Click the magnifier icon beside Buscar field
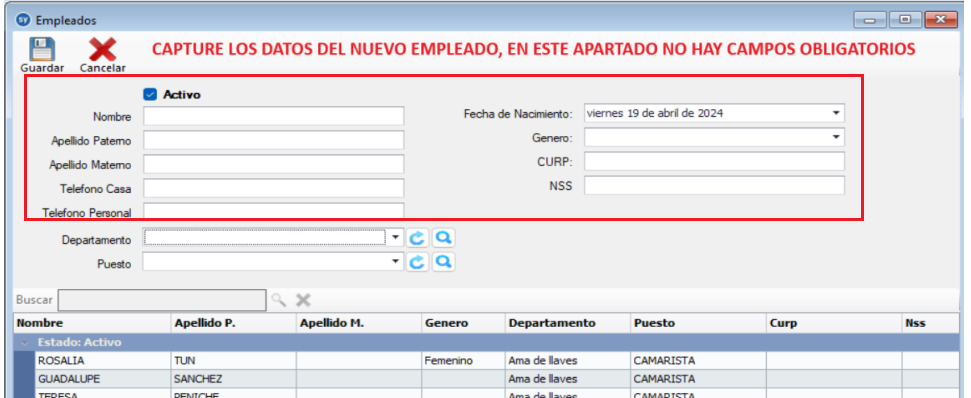971x398 pixels. (x=279, y=301)
